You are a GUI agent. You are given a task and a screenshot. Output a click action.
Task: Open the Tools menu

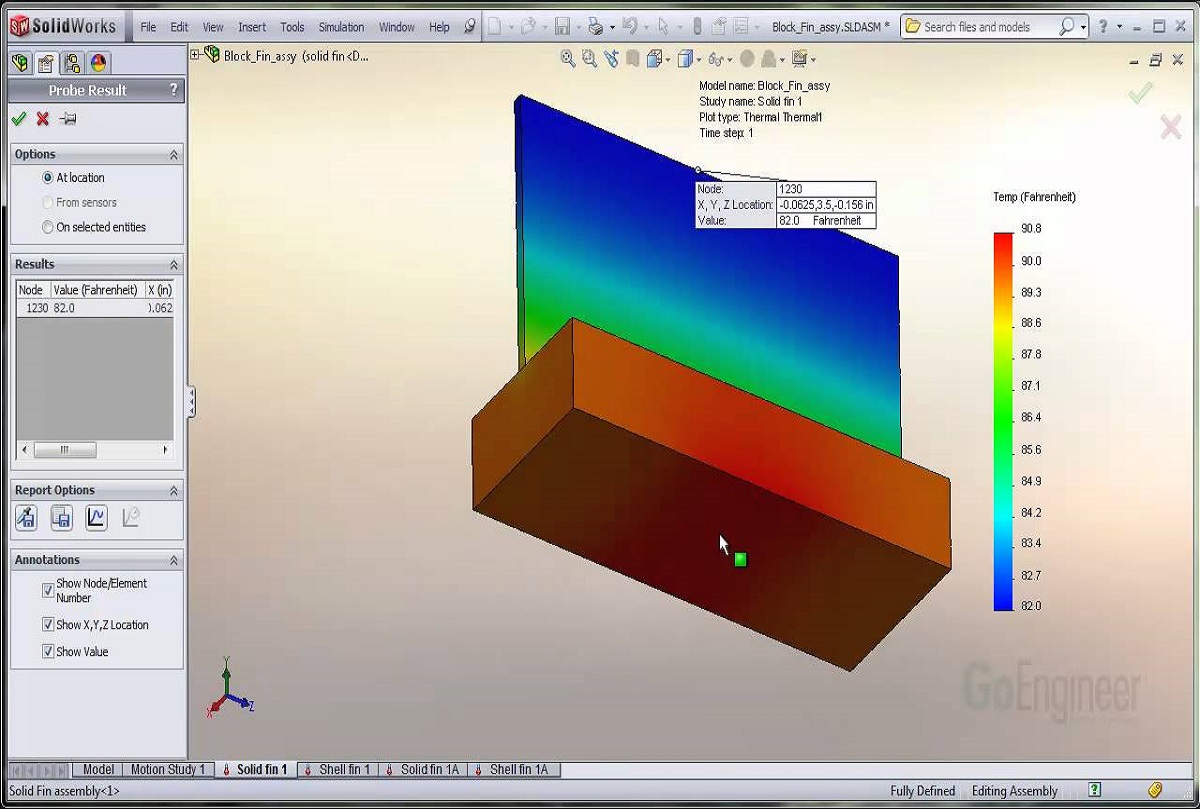[292, 27]
